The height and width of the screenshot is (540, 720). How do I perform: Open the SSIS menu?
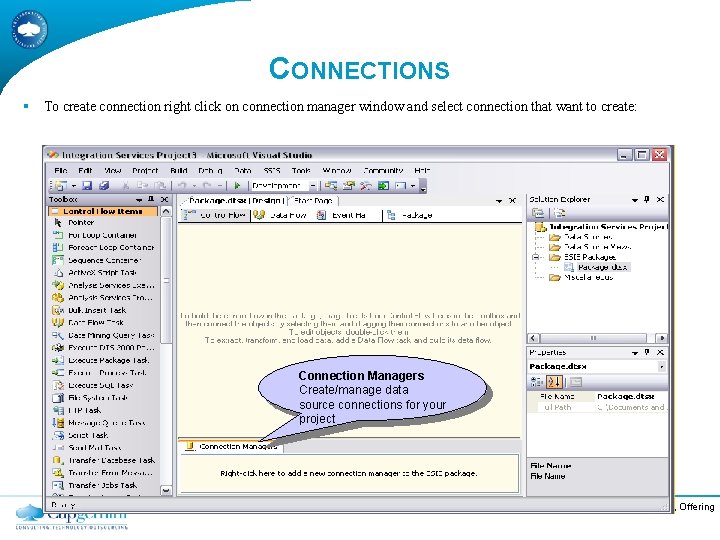[272, 170]
